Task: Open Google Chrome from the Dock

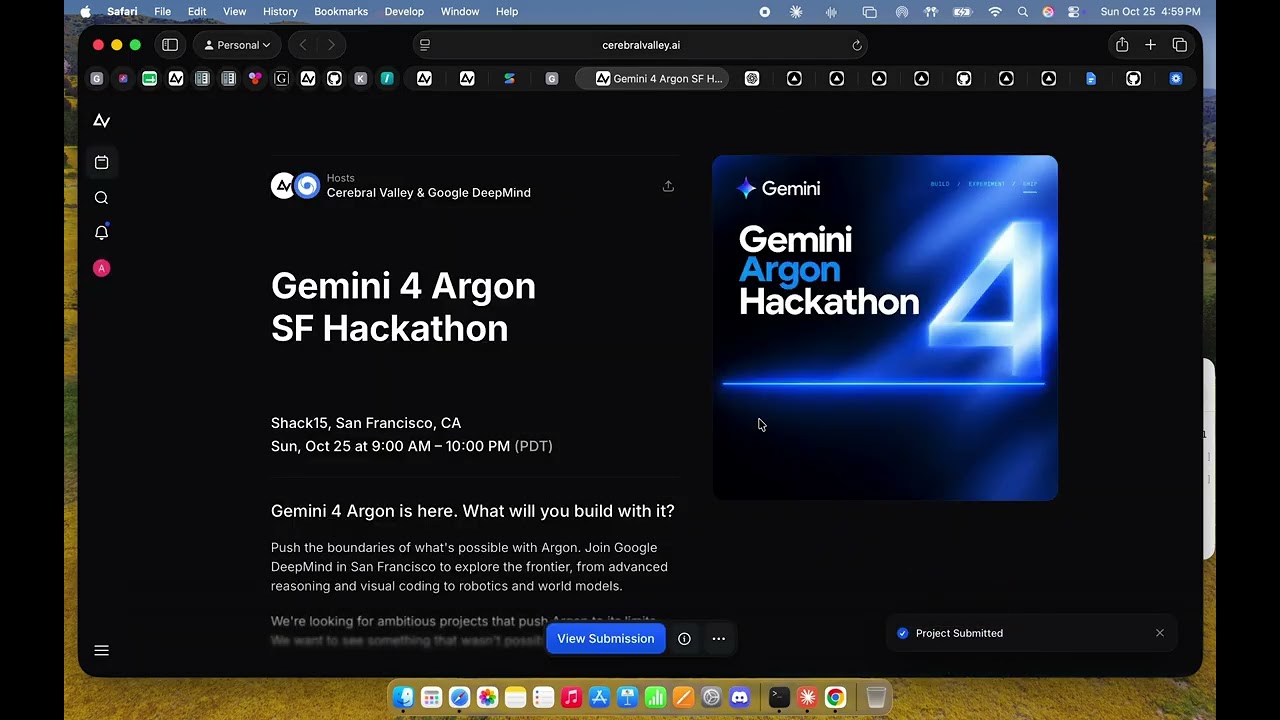Action: 835,697
